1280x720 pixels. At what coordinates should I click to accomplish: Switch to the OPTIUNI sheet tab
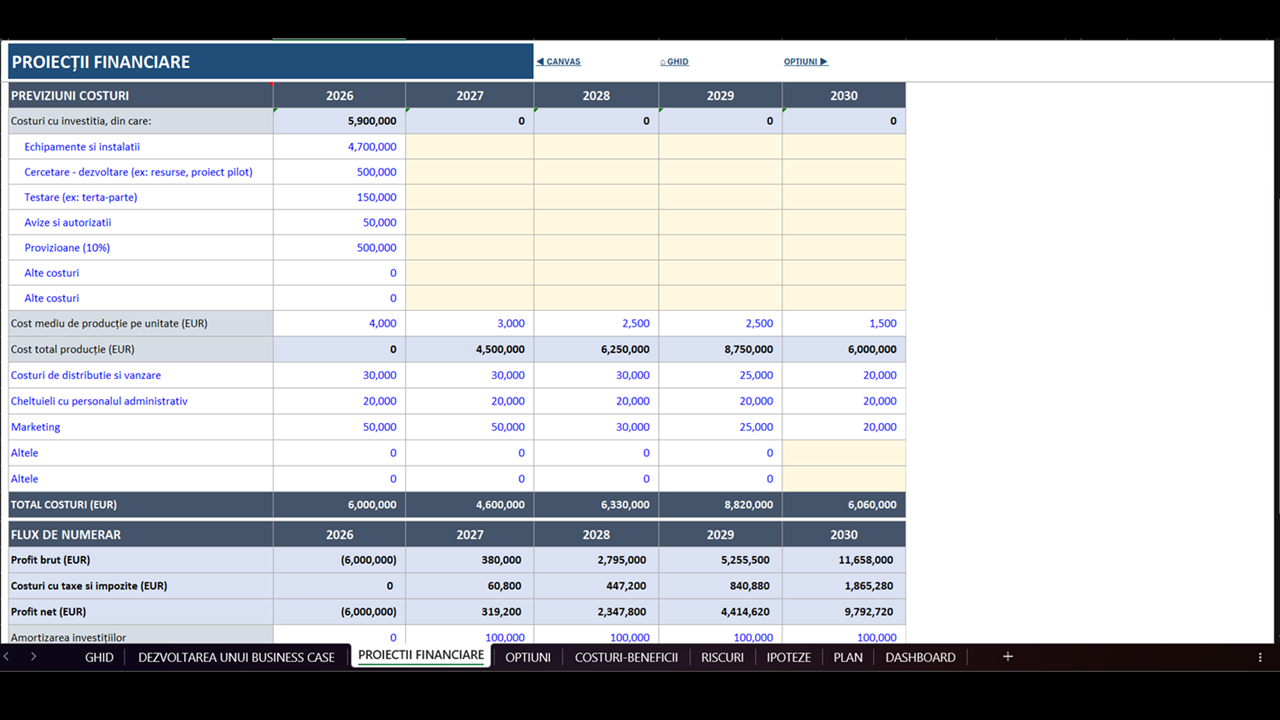528,657
